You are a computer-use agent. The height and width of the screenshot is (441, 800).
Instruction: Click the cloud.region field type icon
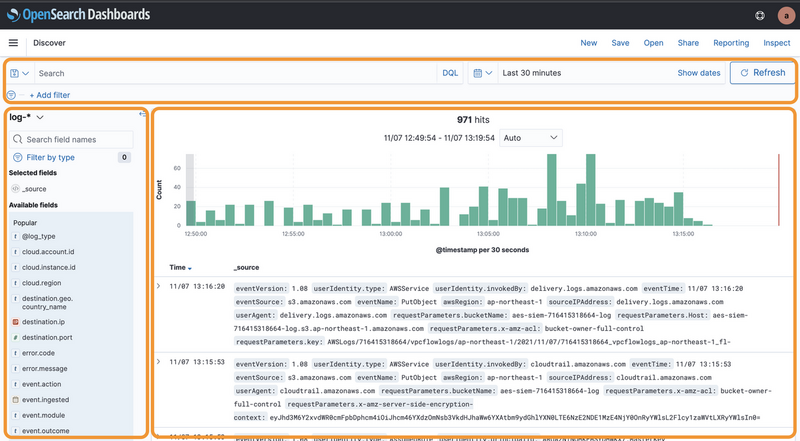coord(15,283)
